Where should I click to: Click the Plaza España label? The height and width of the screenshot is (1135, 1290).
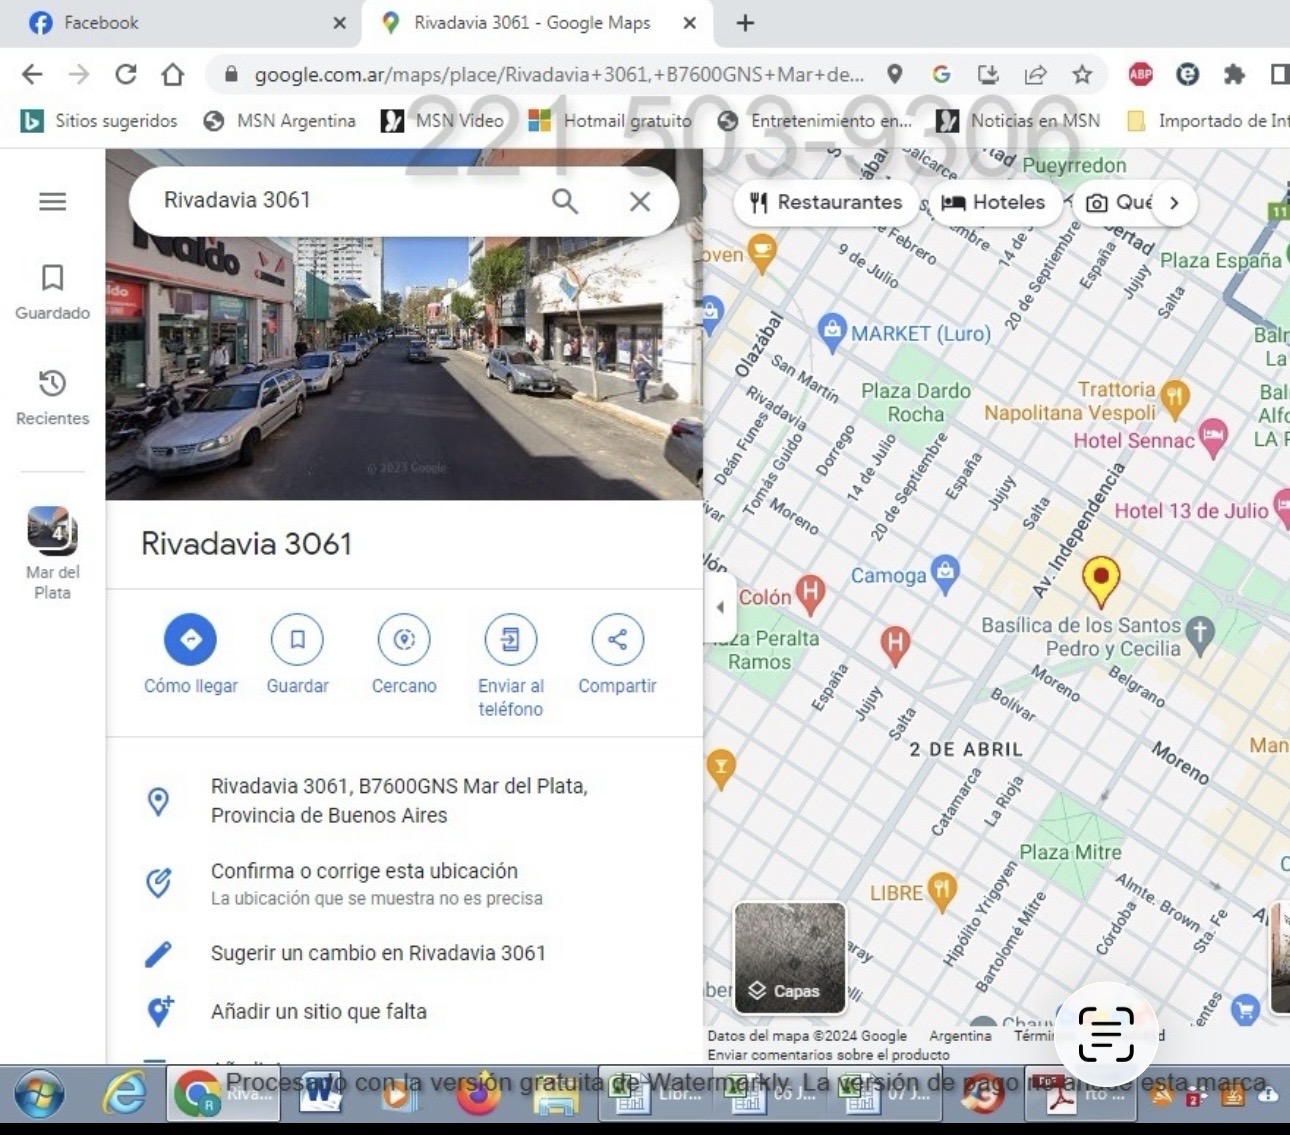(x=1220, y=260)
